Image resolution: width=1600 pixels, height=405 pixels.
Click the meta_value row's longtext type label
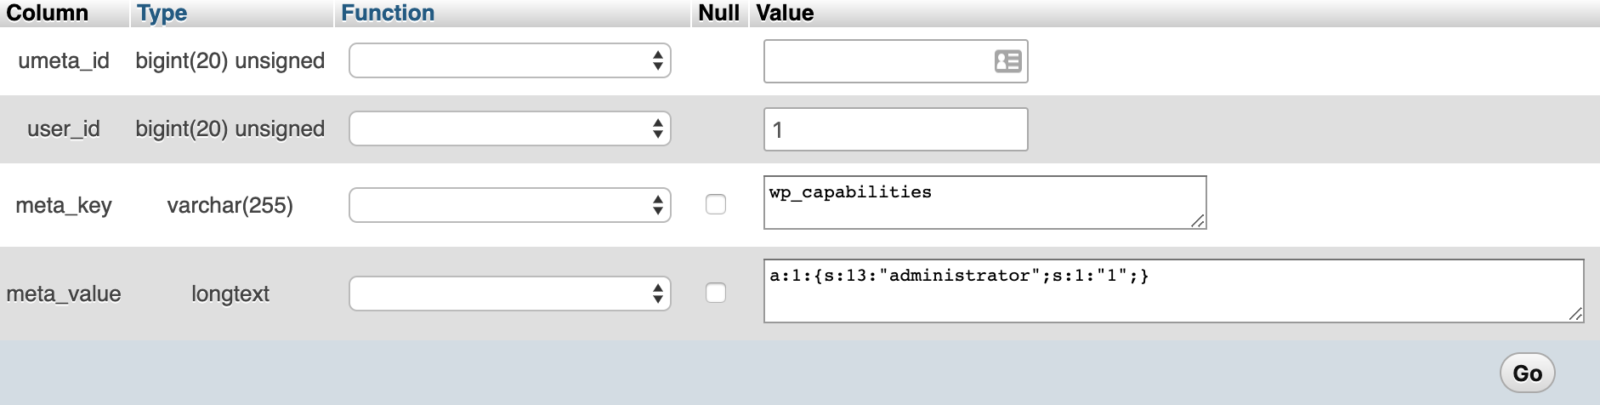(230, 294)
